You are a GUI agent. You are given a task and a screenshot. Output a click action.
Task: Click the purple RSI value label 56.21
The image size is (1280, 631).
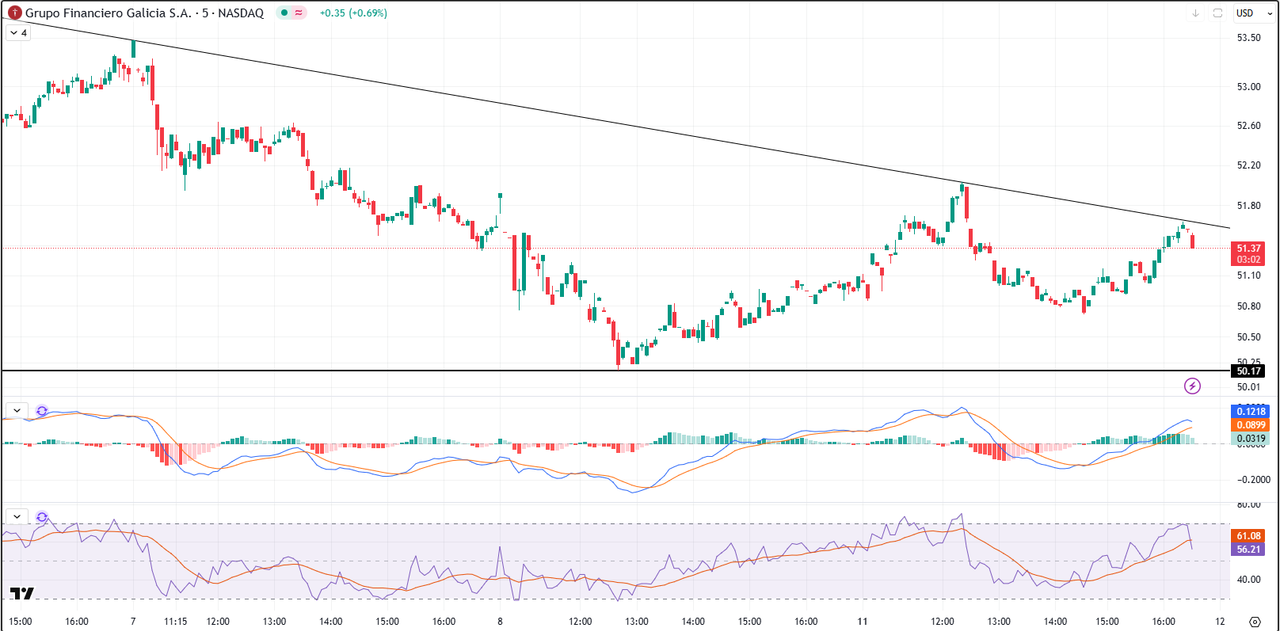coord(1250,549)
